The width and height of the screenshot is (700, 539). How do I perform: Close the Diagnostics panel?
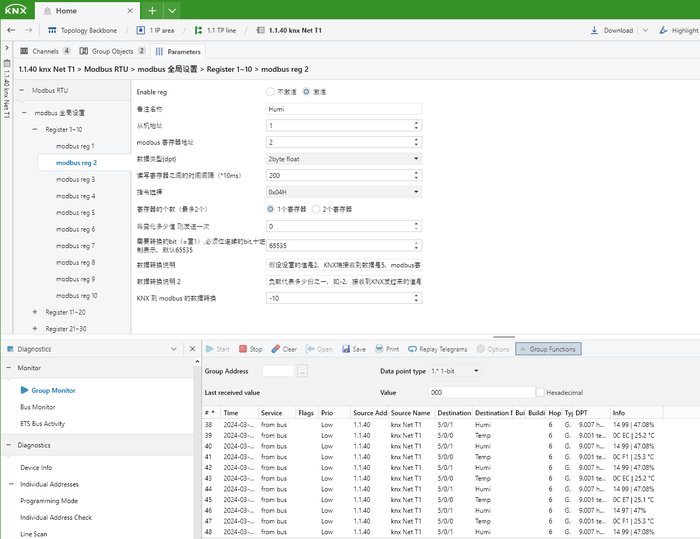(192, 349)
